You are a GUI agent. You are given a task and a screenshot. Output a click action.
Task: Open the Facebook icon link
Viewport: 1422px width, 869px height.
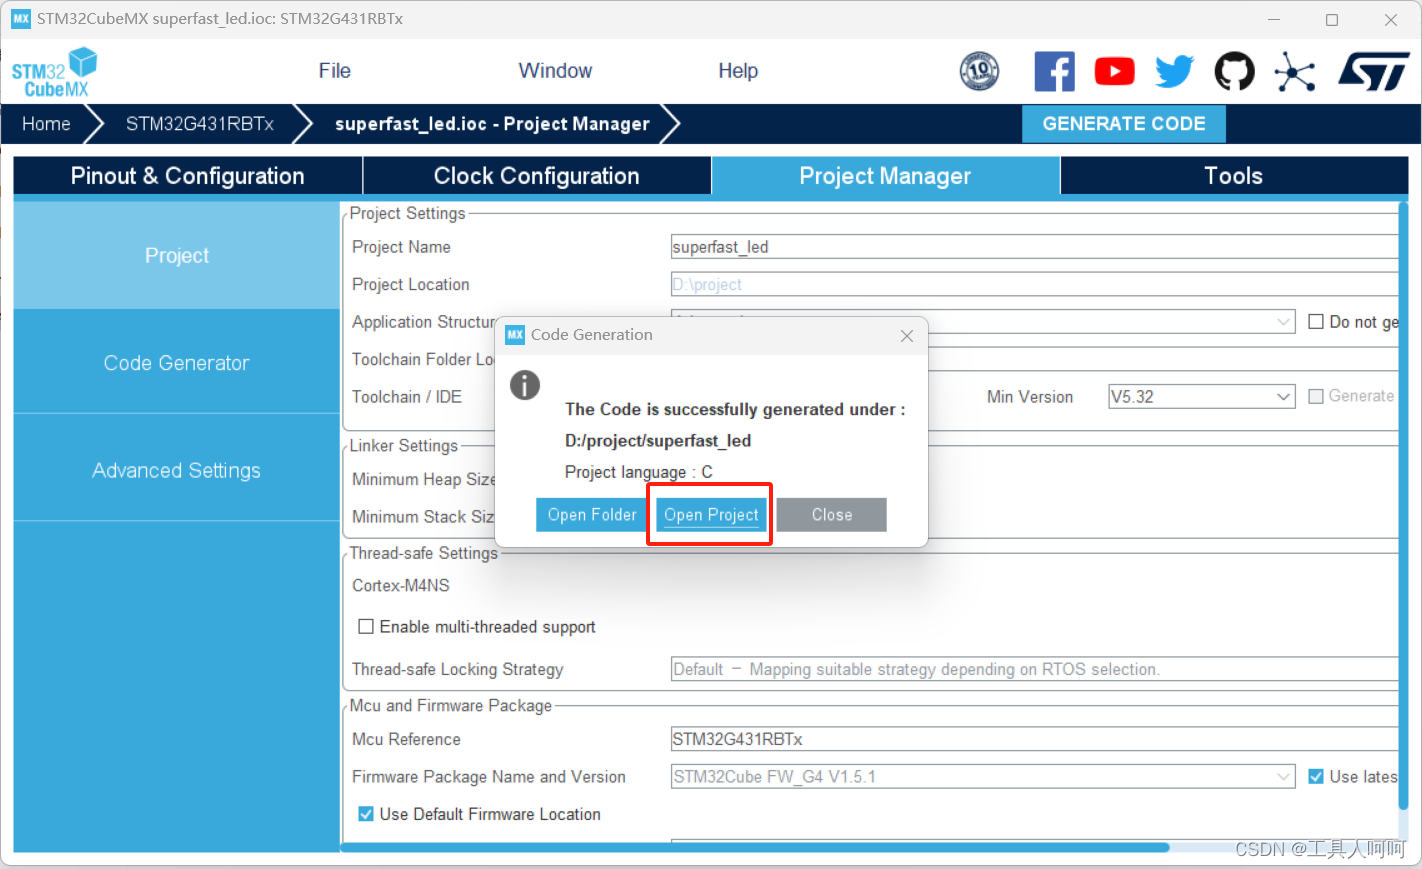1054,71
